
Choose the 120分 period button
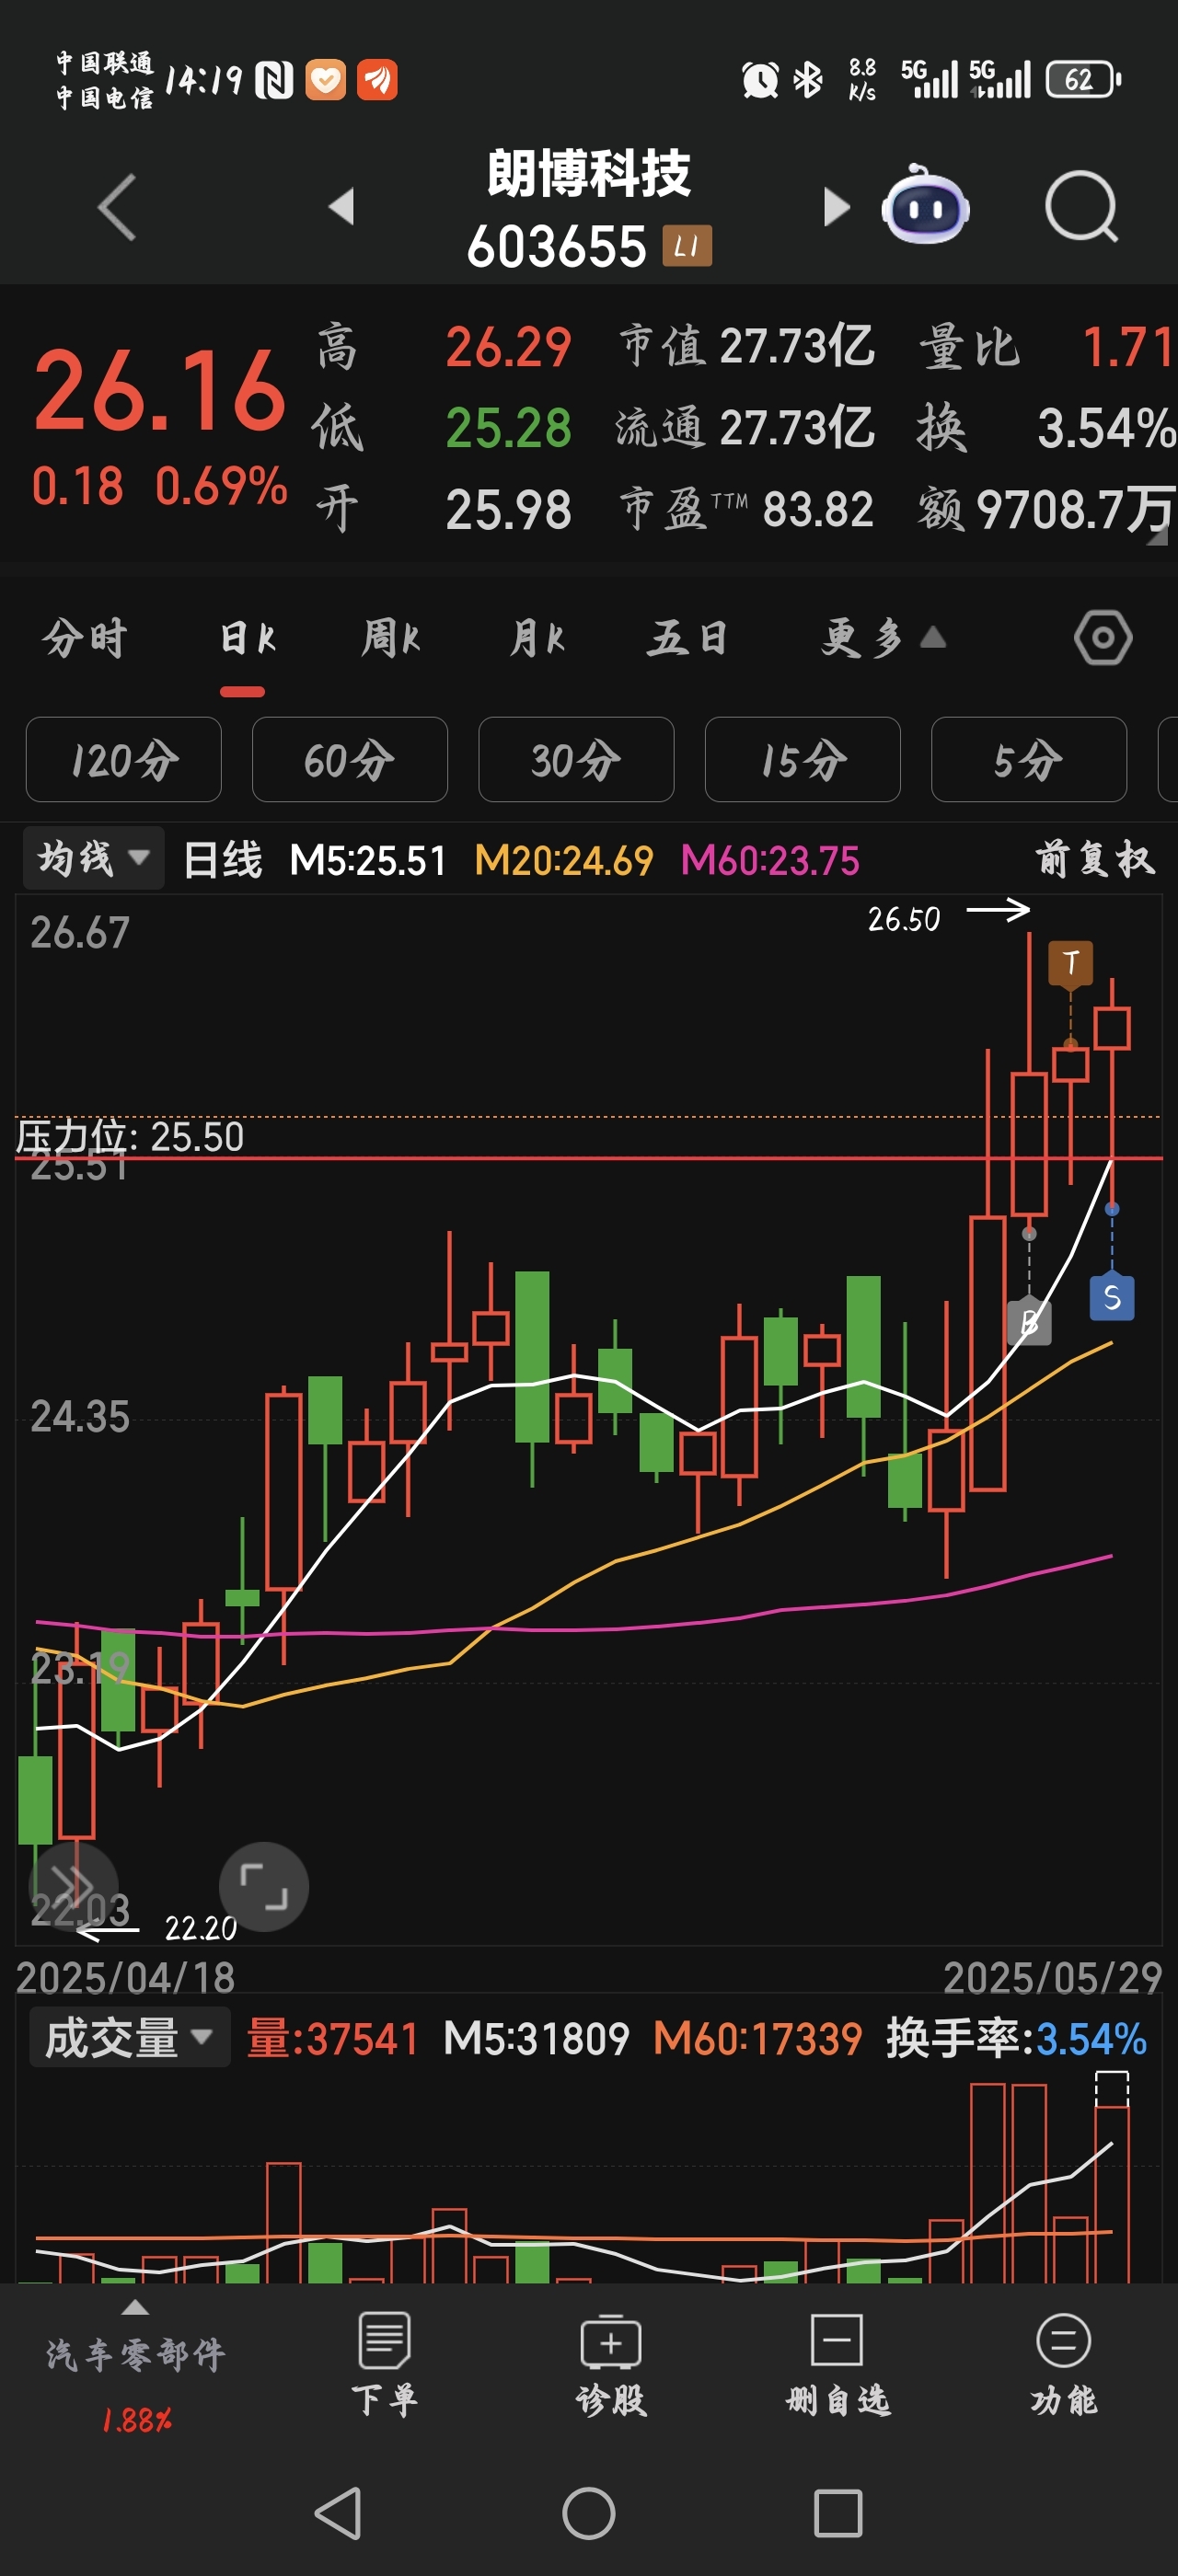pyautogui.click(x=123, y=759)
